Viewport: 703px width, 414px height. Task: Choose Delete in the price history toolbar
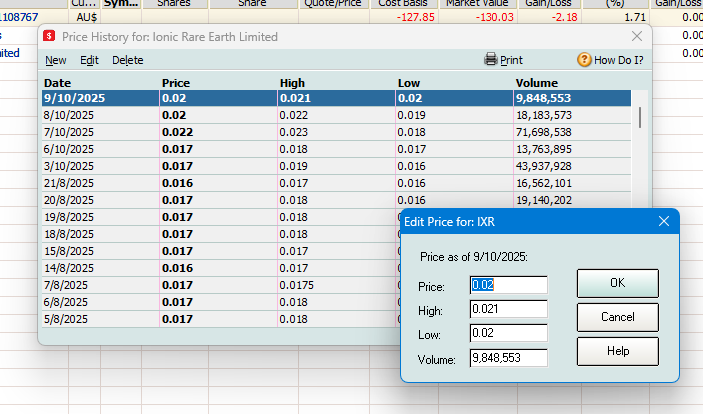(127, 60)
